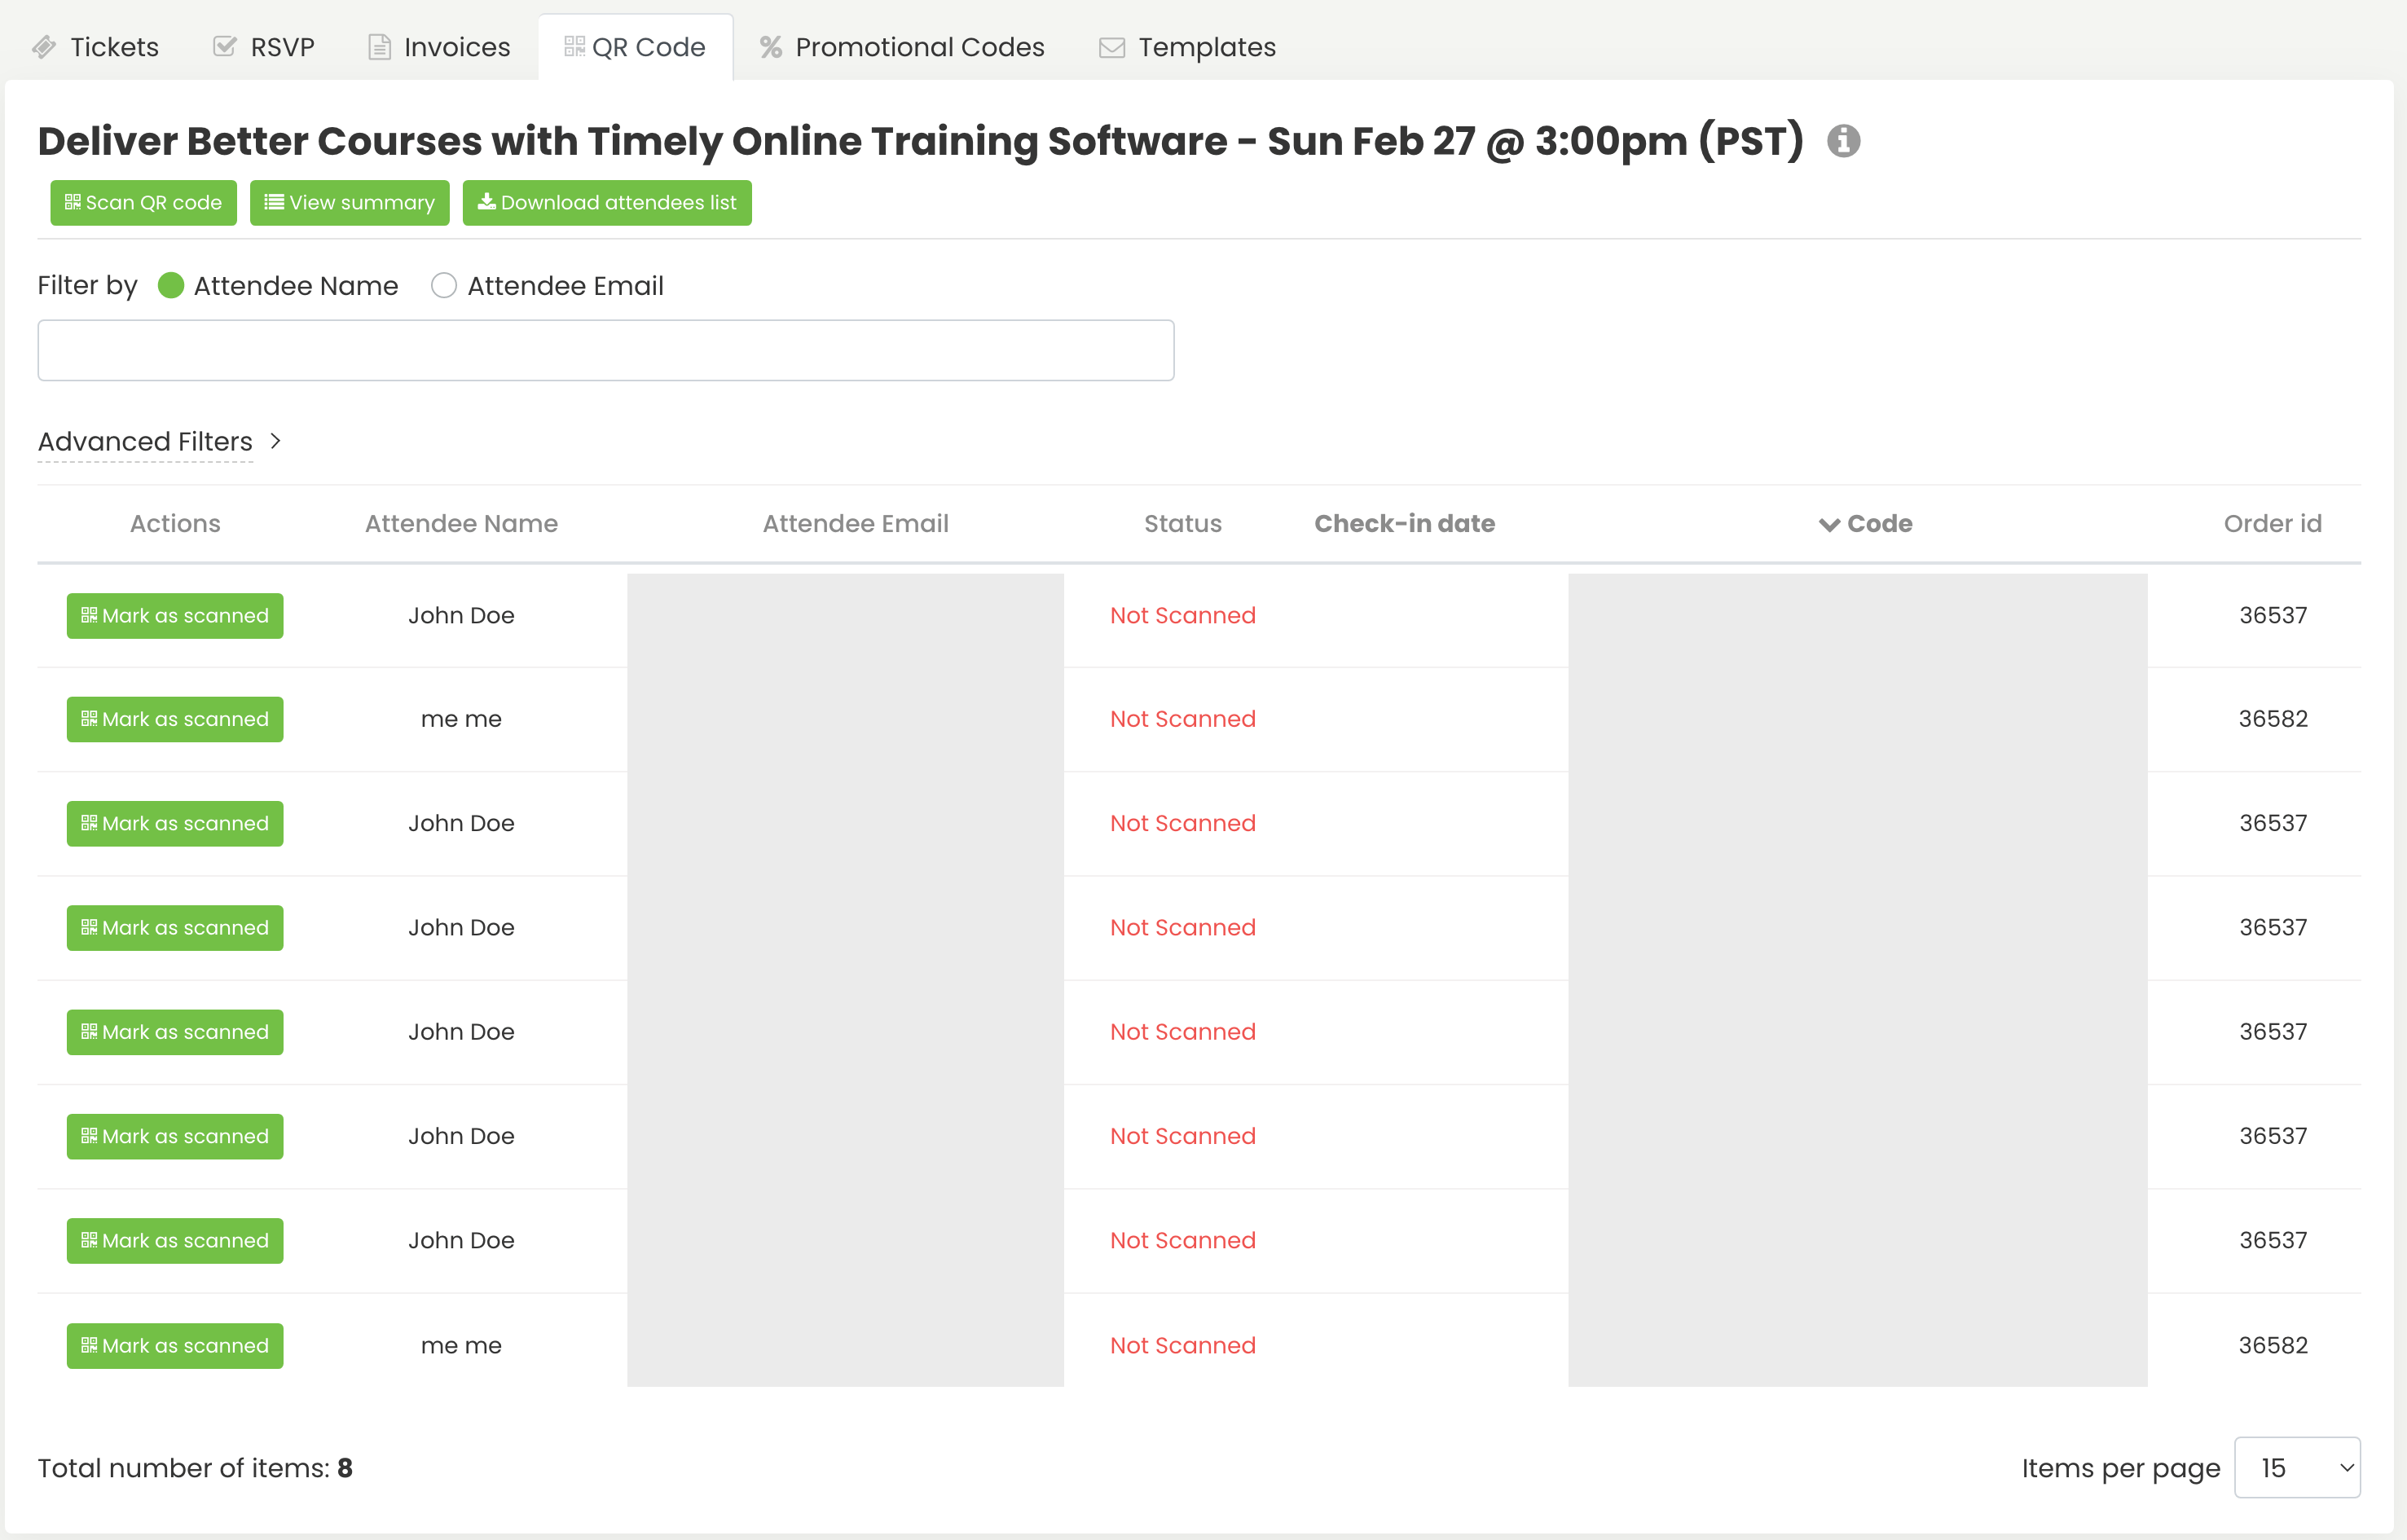The width and height of the screenshot is (2407, 1540).
Task: Focus the filter search input field
Action: pyautogui.click(x=606, y=350)
